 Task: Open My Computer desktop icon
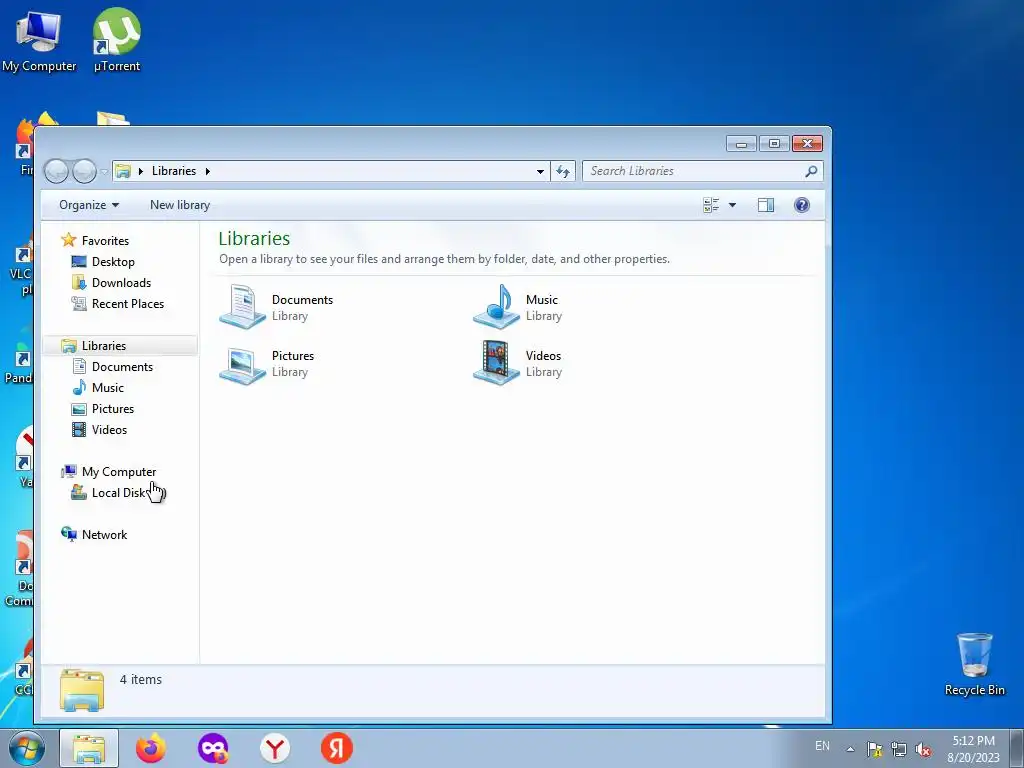(39, 41)
